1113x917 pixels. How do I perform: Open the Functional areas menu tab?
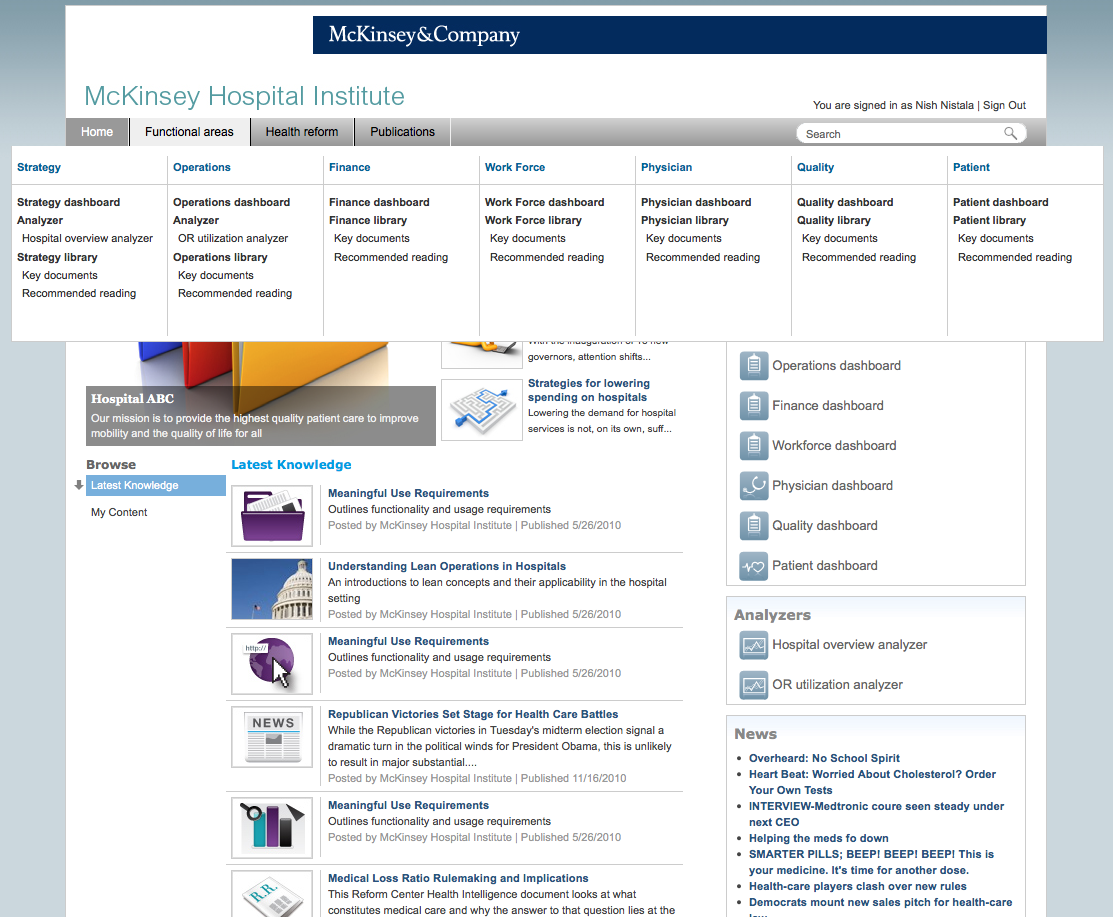[190, 132]
